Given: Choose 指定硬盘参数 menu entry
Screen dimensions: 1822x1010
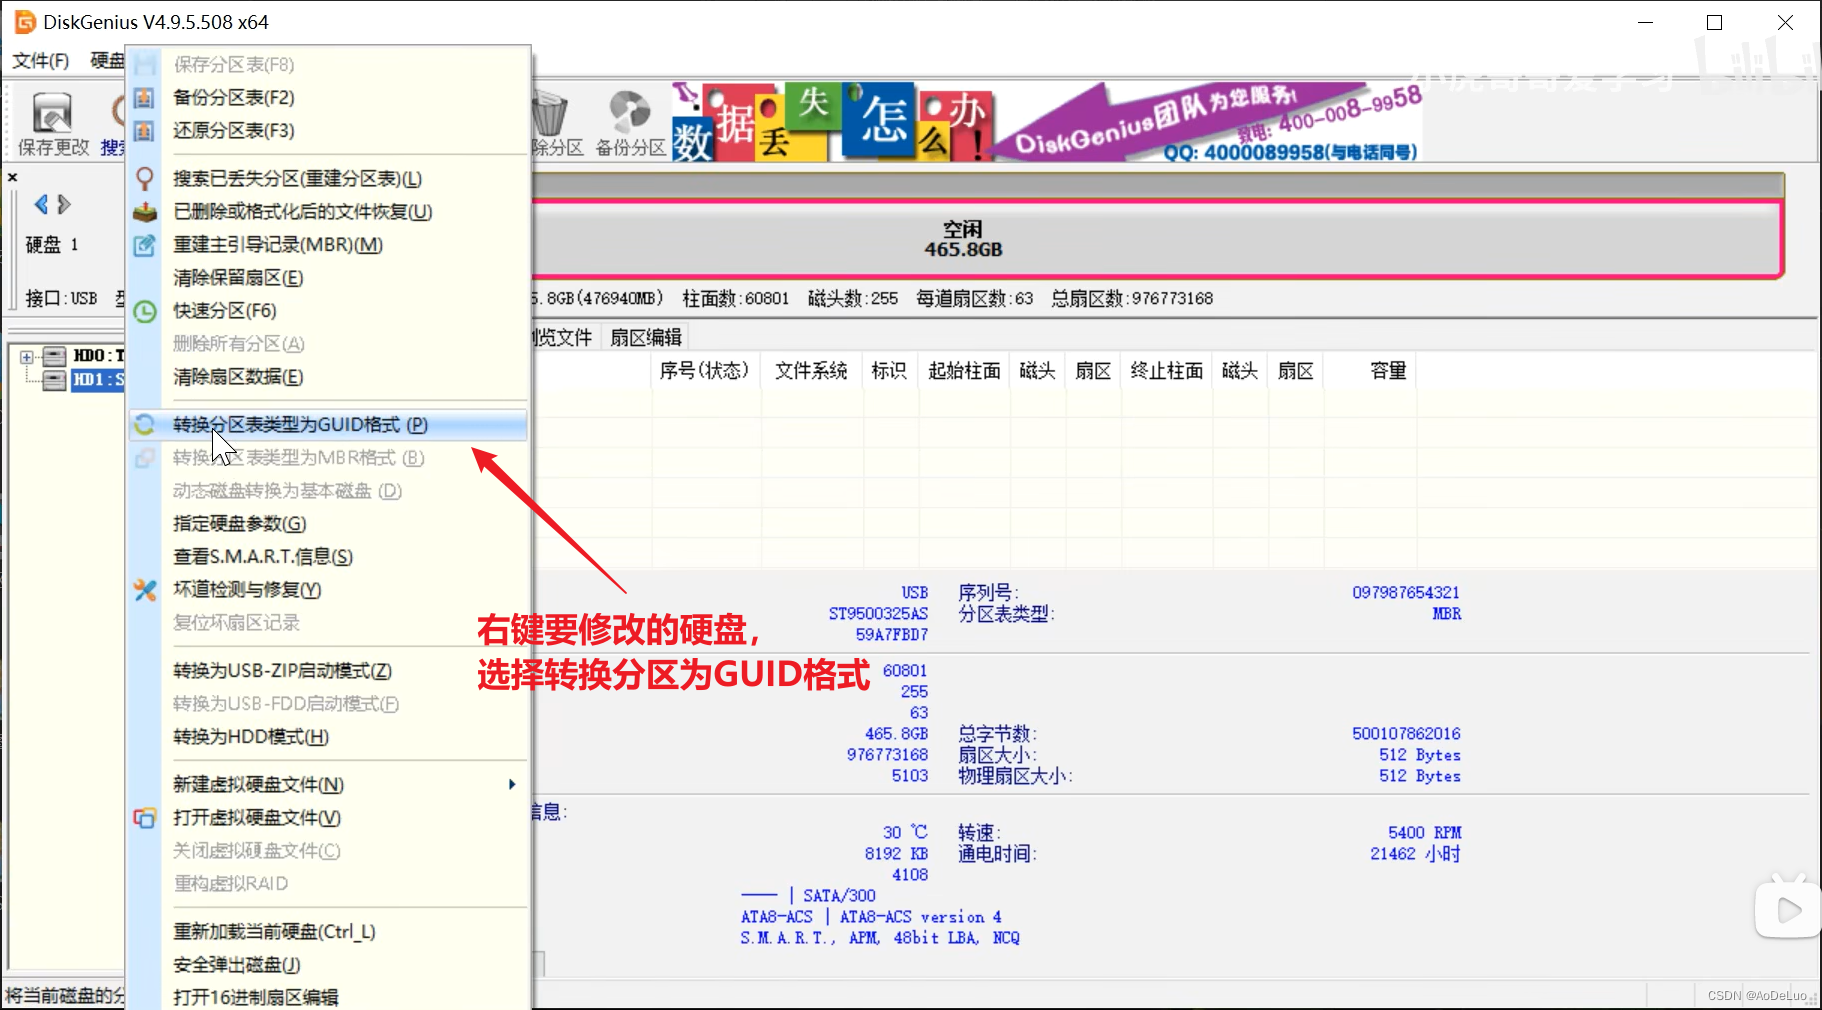Looking at the screenshot, I should (x=329, y=523).
